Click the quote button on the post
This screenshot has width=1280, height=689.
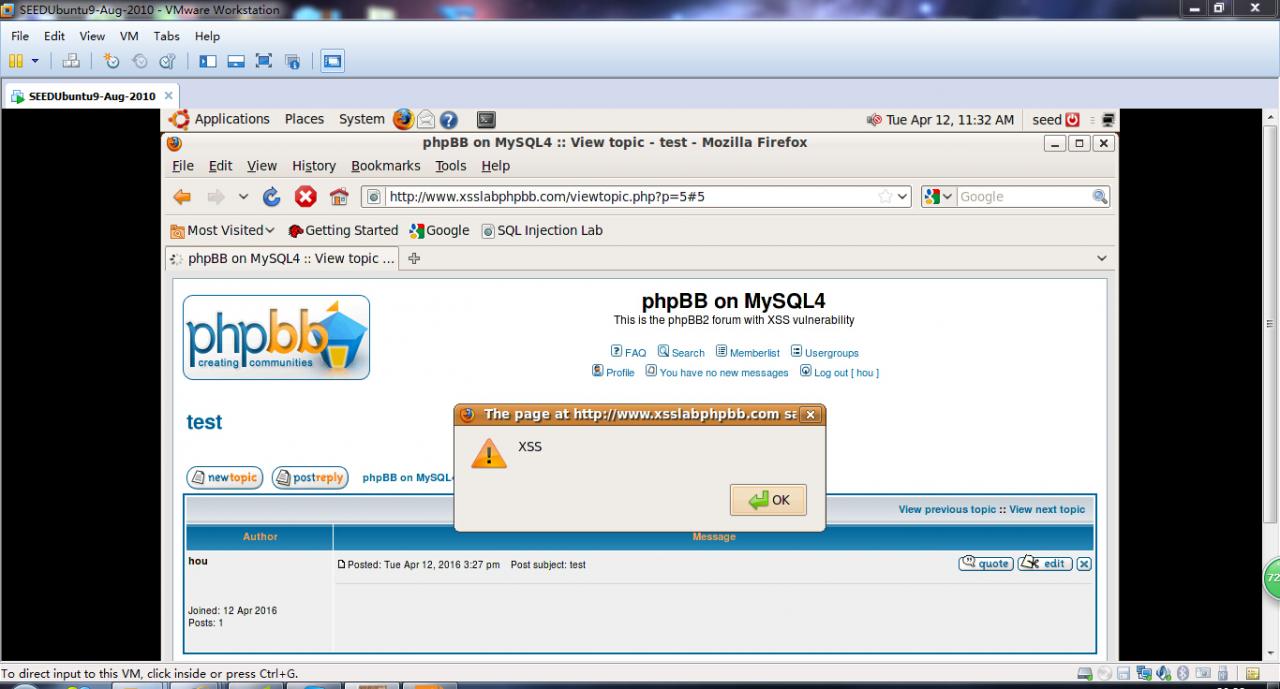click(986, 564)
